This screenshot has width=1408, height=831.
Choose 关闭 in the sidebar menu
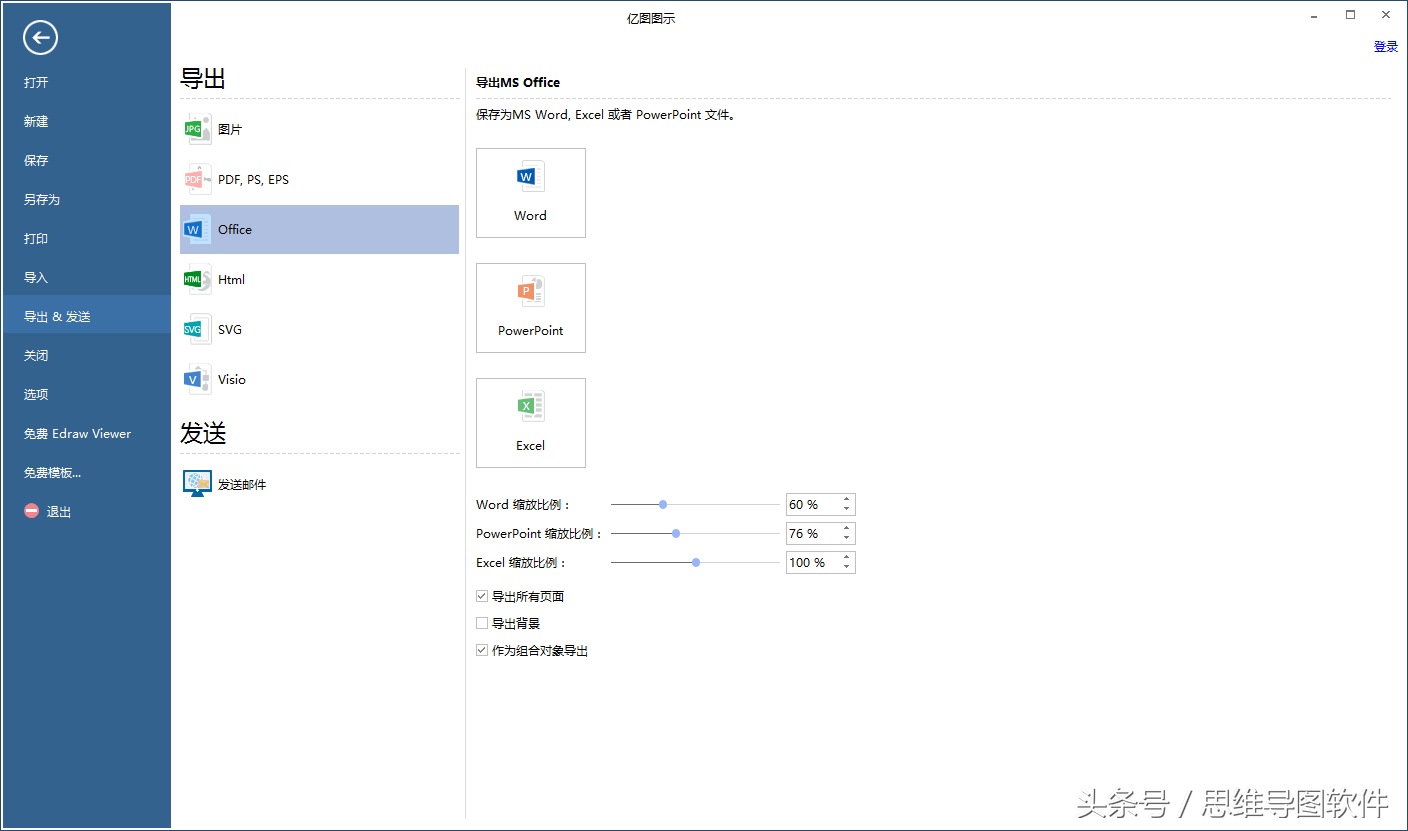point(86,355)
